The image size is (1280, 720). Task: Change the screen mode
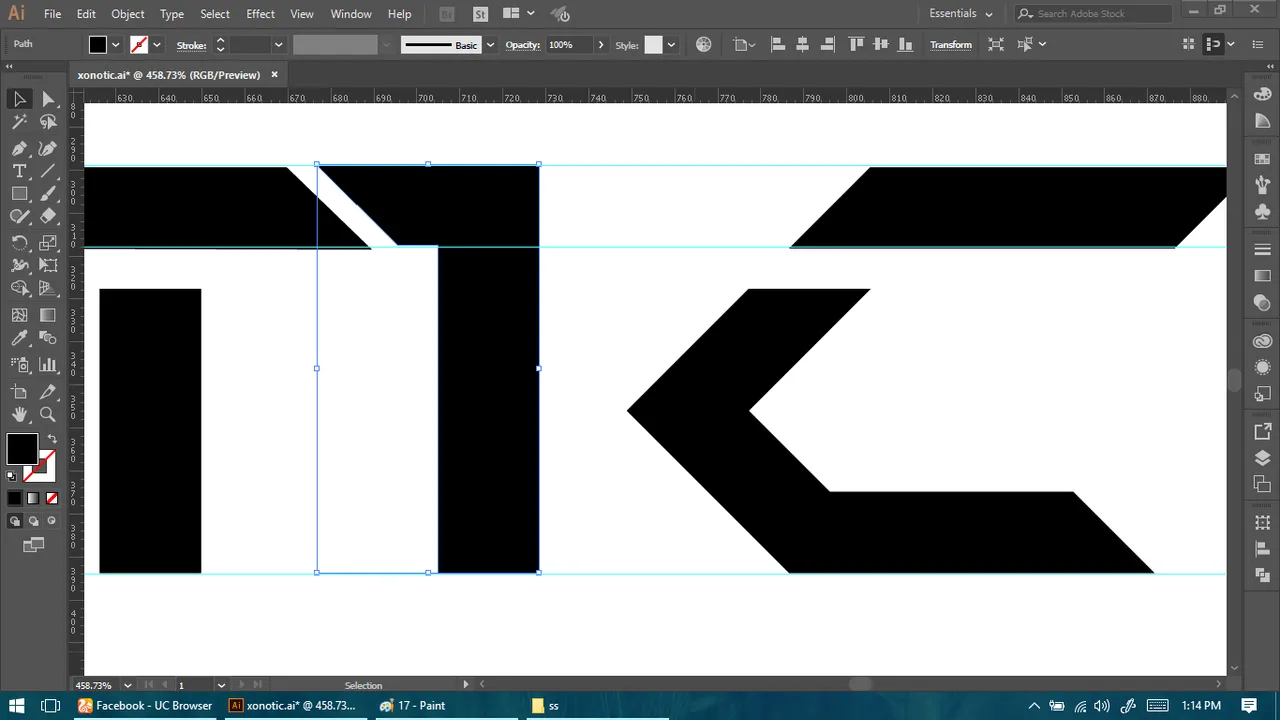[x=34, y=545]
